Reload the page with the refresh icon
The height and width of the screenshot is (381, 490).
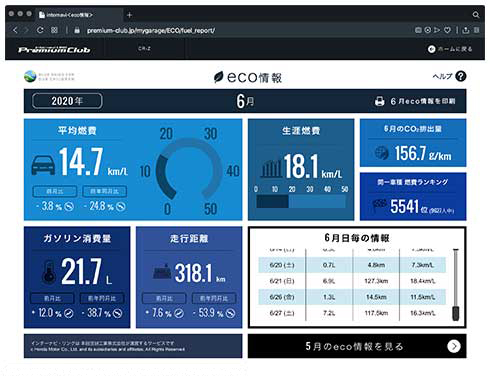point(40,30)
